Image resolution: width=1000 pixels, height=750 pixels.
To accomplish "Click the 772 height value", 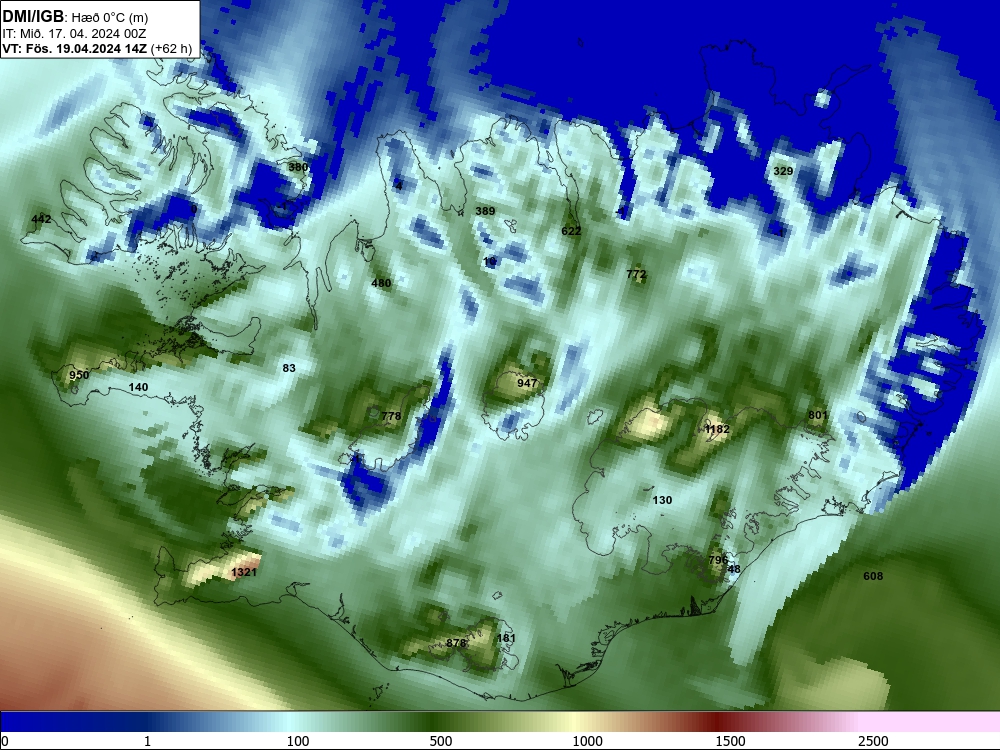I will tap(636, 274).
